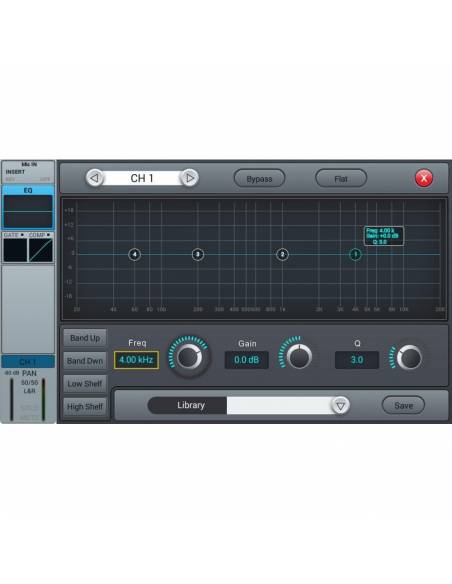Click the CH 1 label in channel strip

28,362
